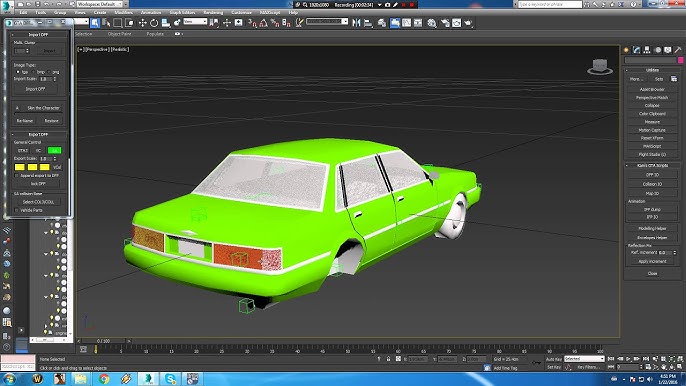Open the Utilities hammer panel tab

[x=678, y=50]
